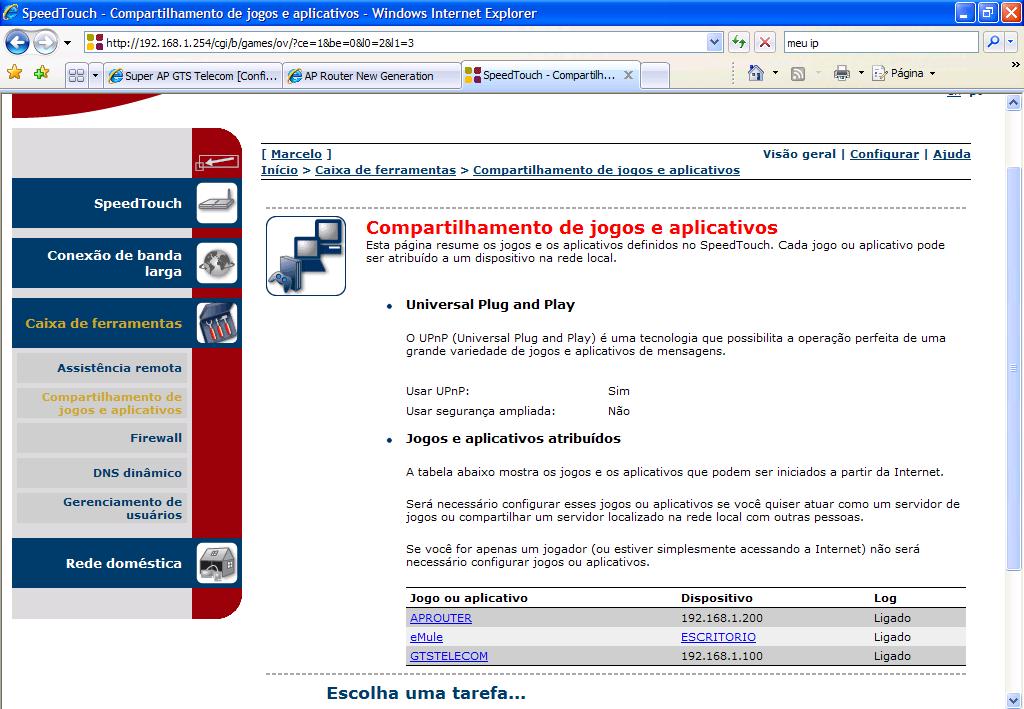Click the Restore Down window button

point(988,12)
